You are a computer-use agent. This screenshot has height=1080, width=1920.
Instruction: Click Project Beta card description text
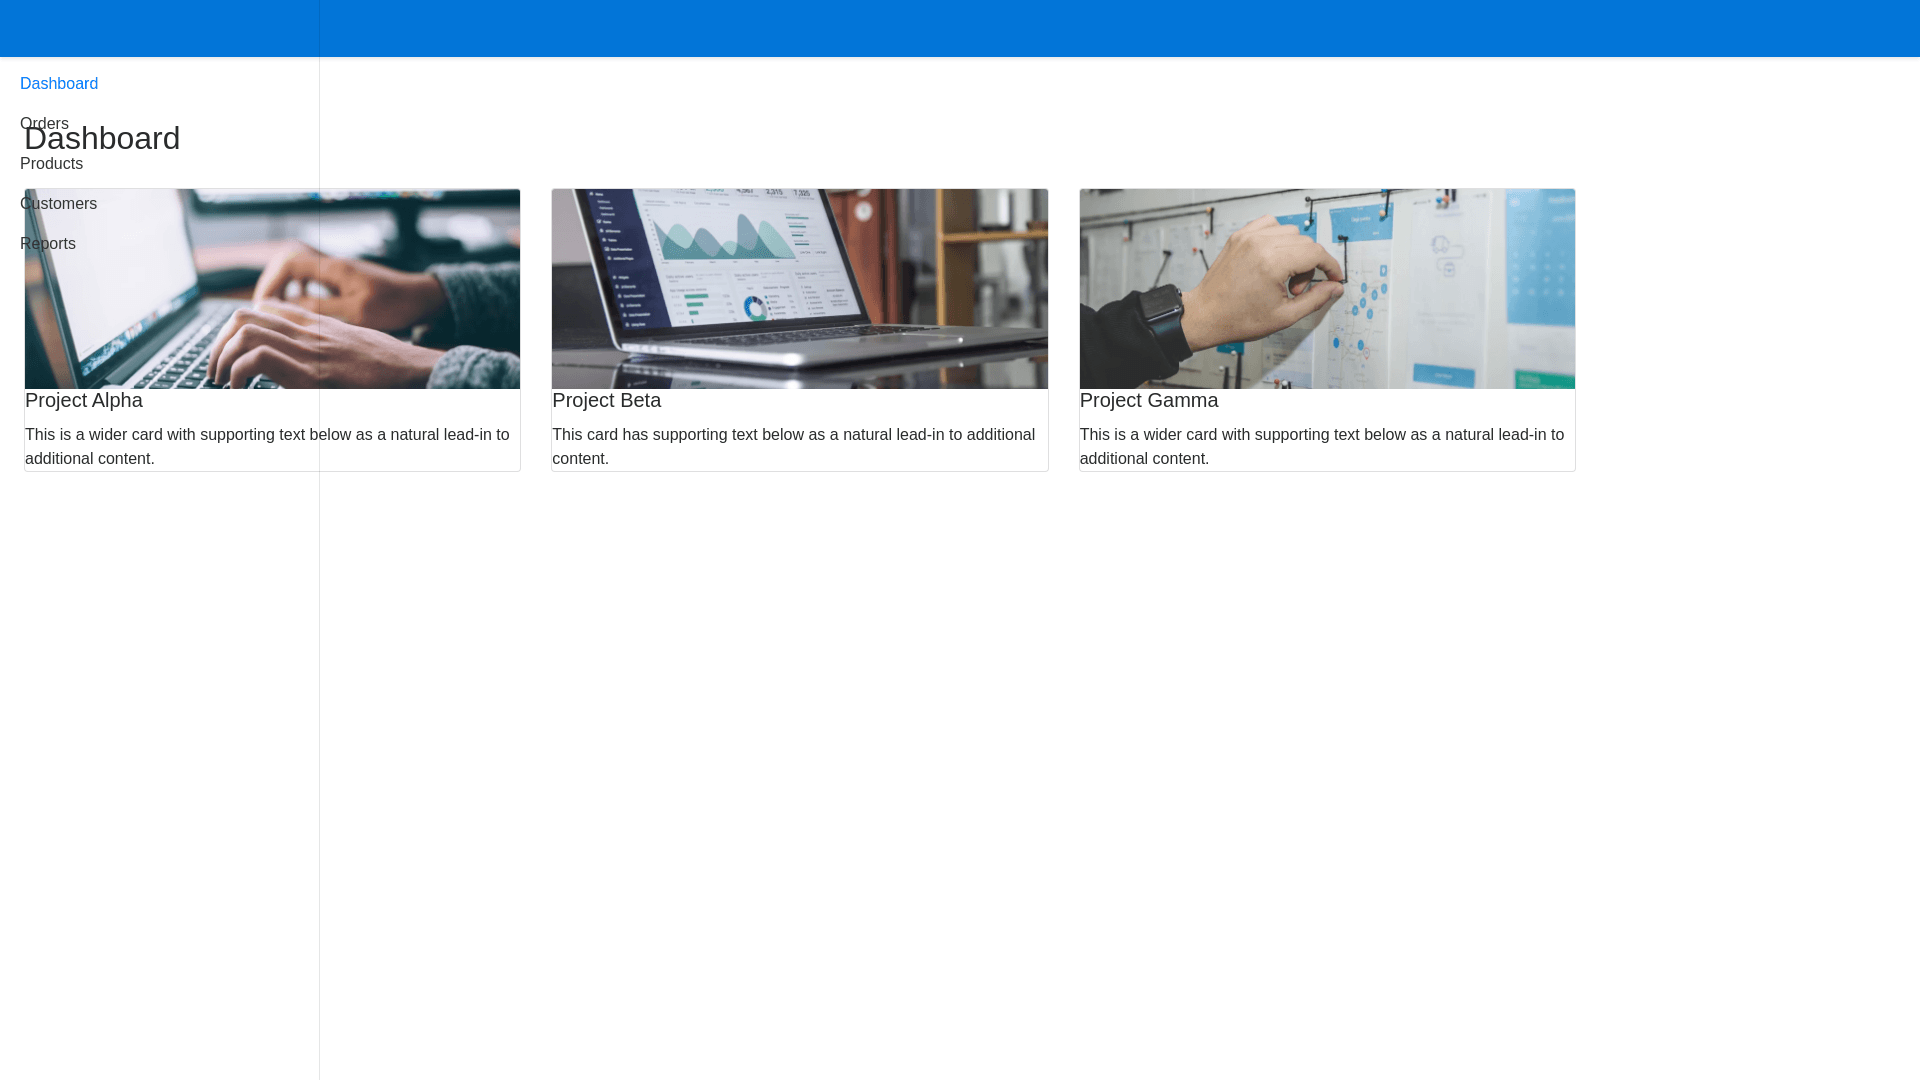tap(793, 447)
